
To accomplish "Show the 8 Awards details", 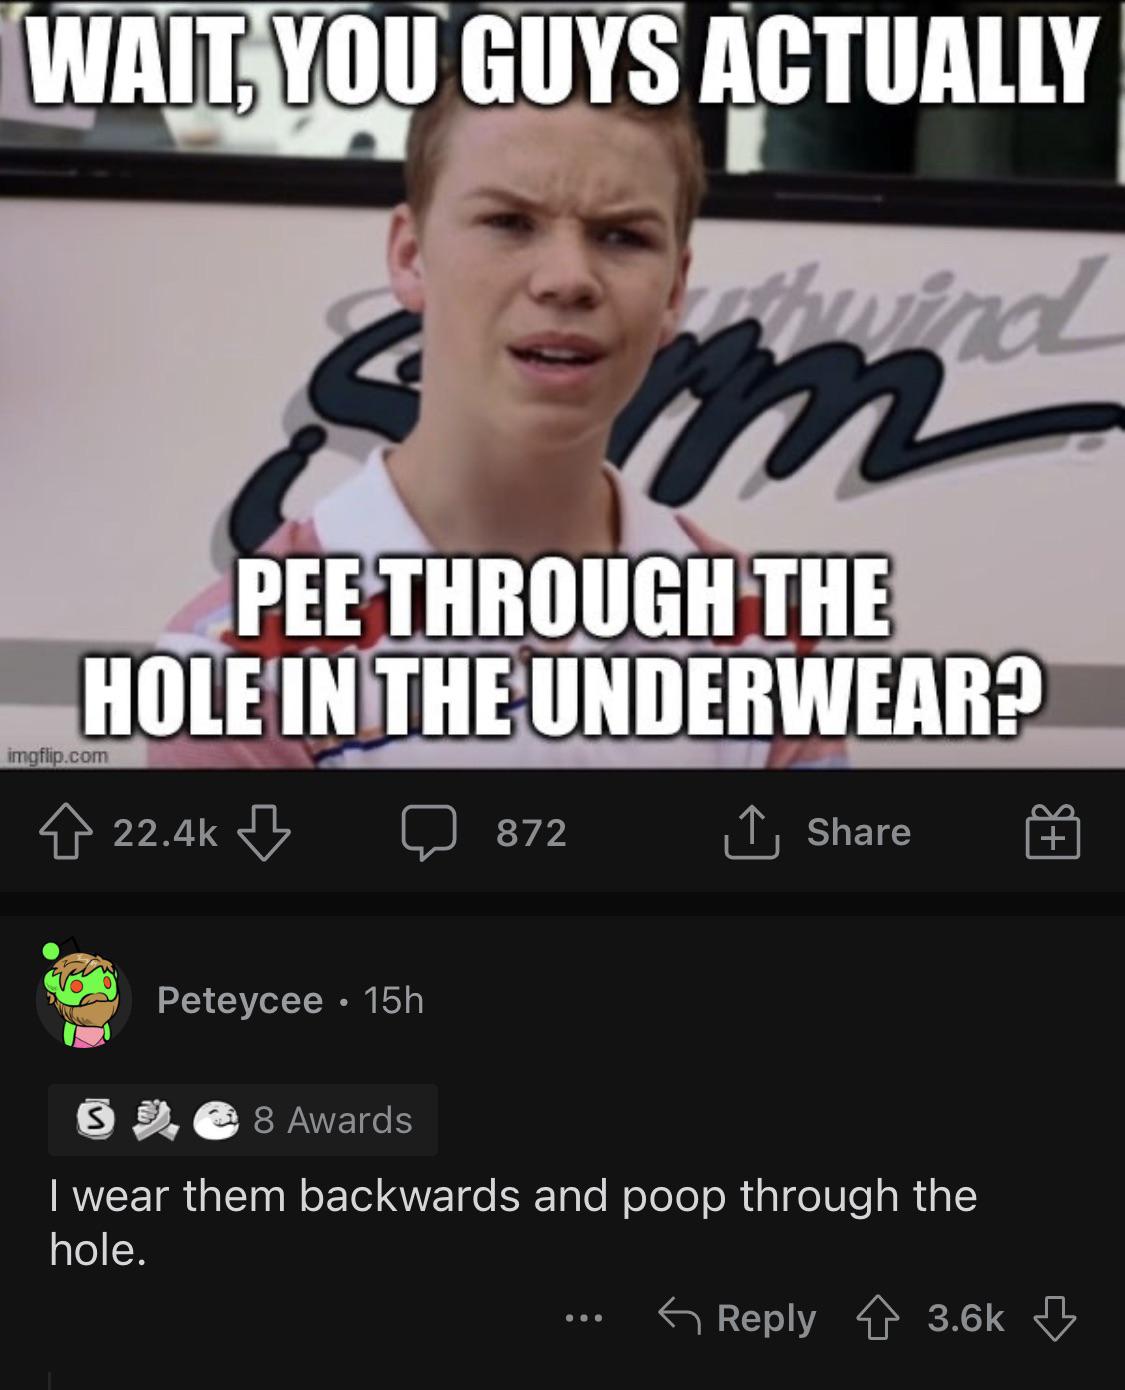I will click(x=243, y=1120).
